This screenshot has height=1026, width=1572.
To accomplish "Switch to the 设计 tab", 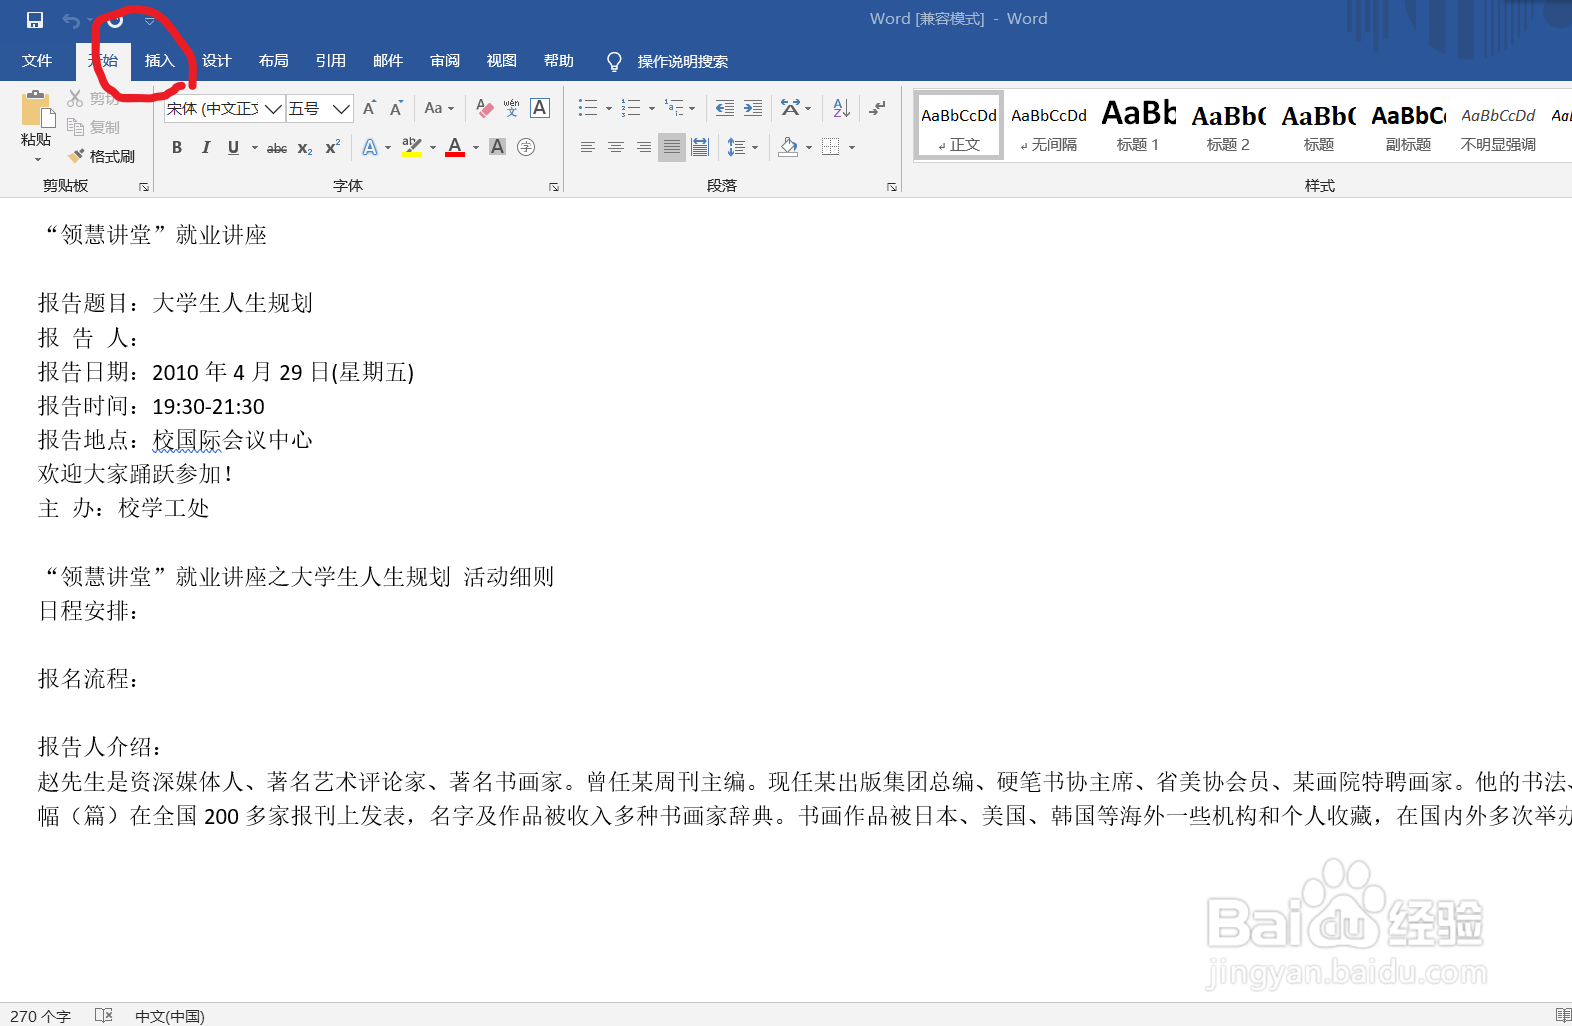I will [216, 61].
